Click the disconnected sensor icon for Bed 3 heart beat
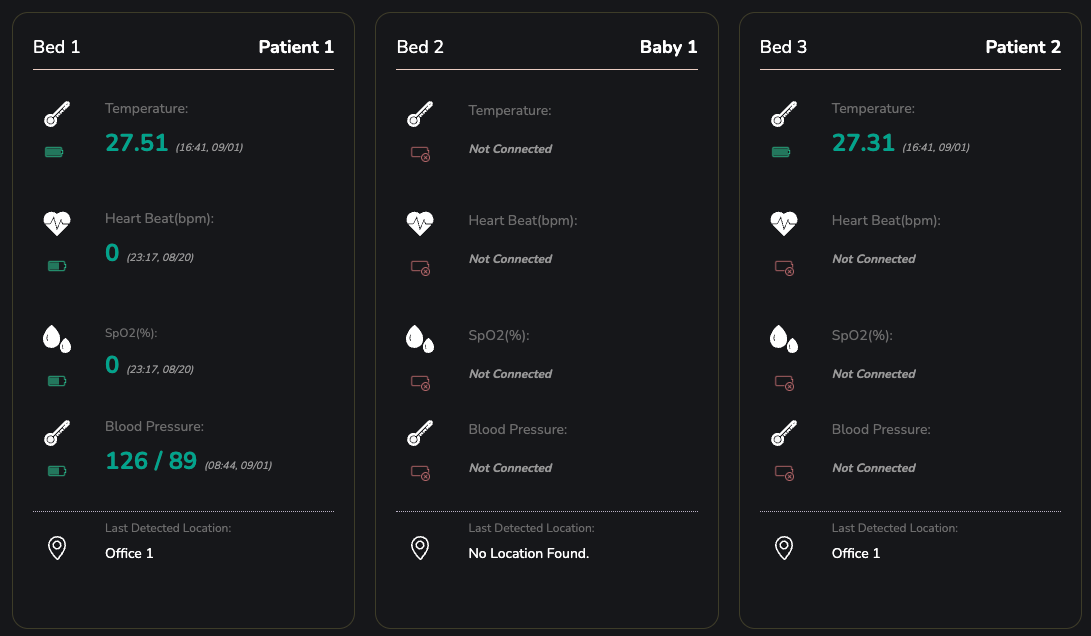This screenshot has width=1091, height=636. [x=784, y=267]
